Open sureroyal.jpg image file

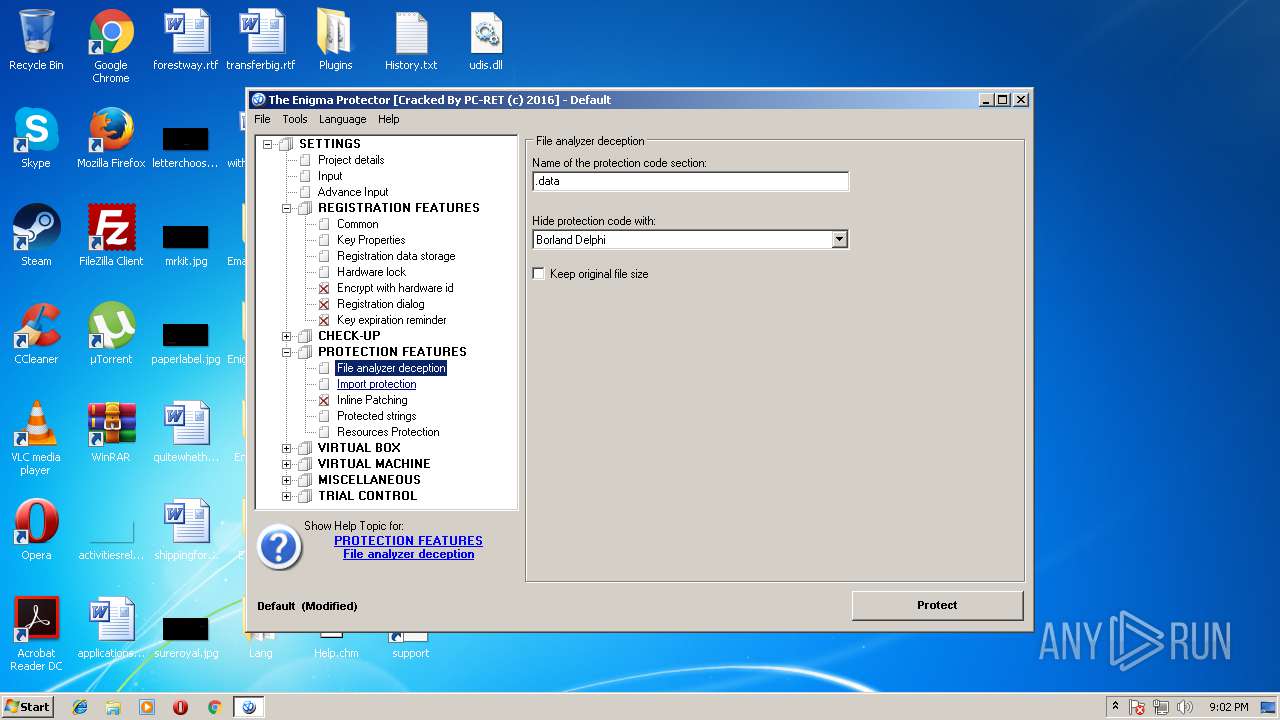click(186, 637)
